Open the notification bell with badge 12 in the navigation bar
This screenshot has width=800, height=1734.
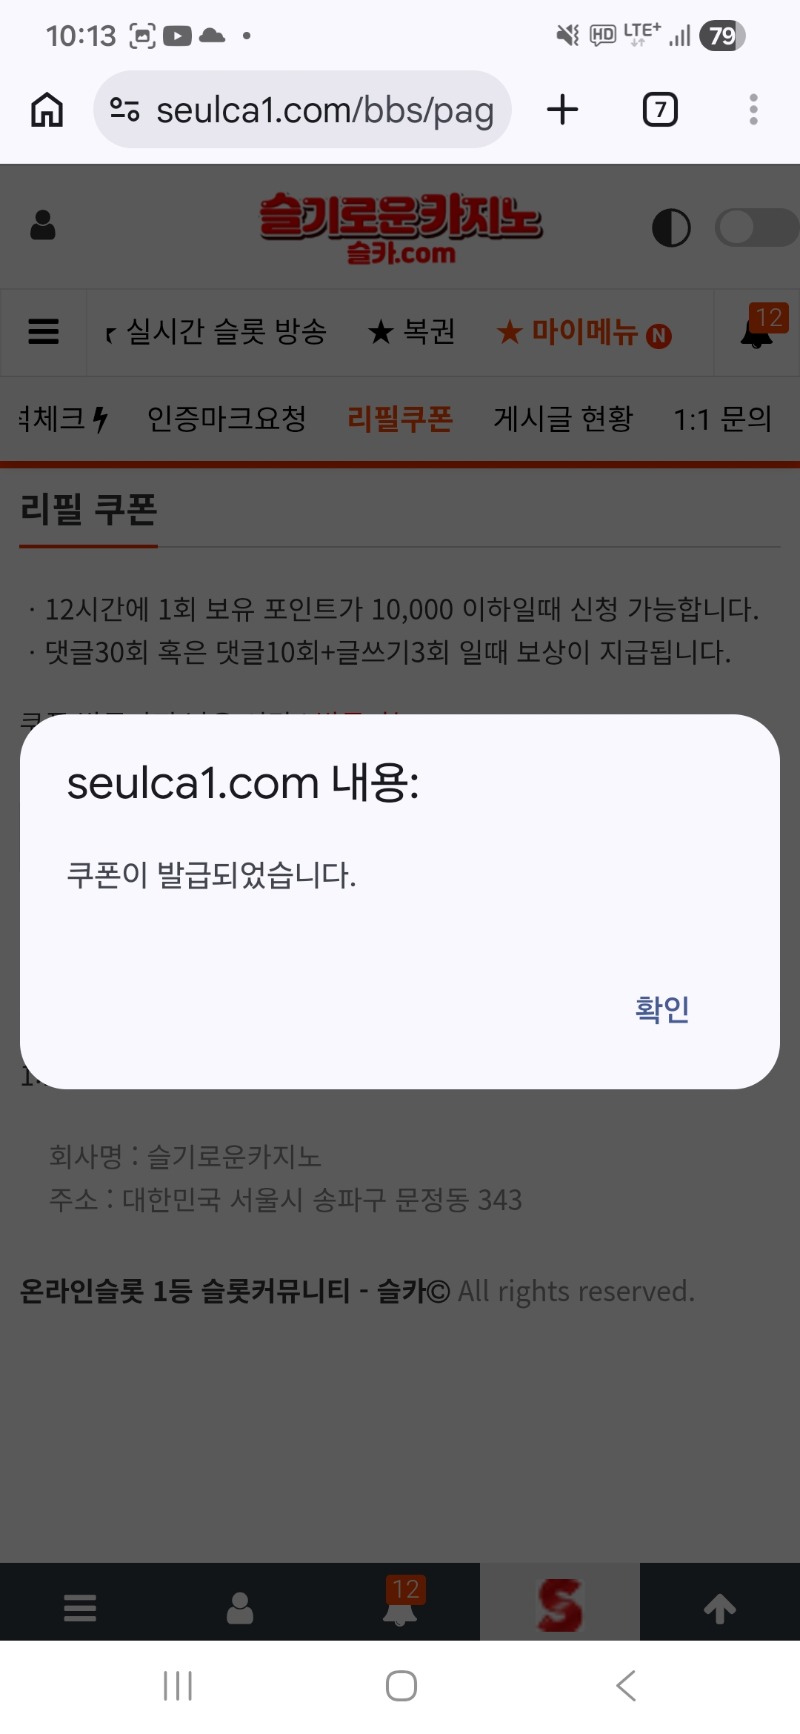tap(758, 328)
